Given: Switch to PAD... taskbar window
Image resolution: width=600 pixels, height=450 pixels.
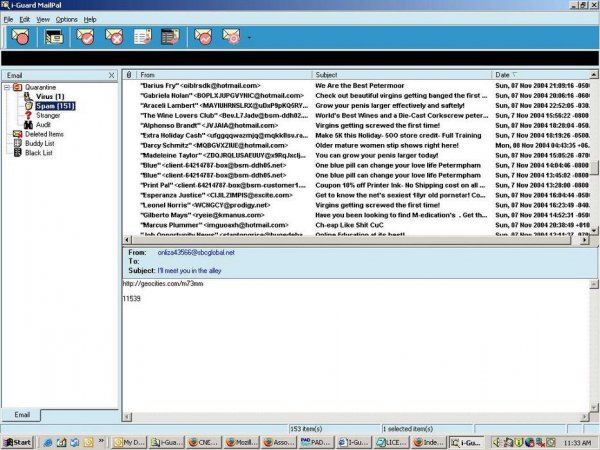Looking at the screenshot, I should tap(316, 442).
